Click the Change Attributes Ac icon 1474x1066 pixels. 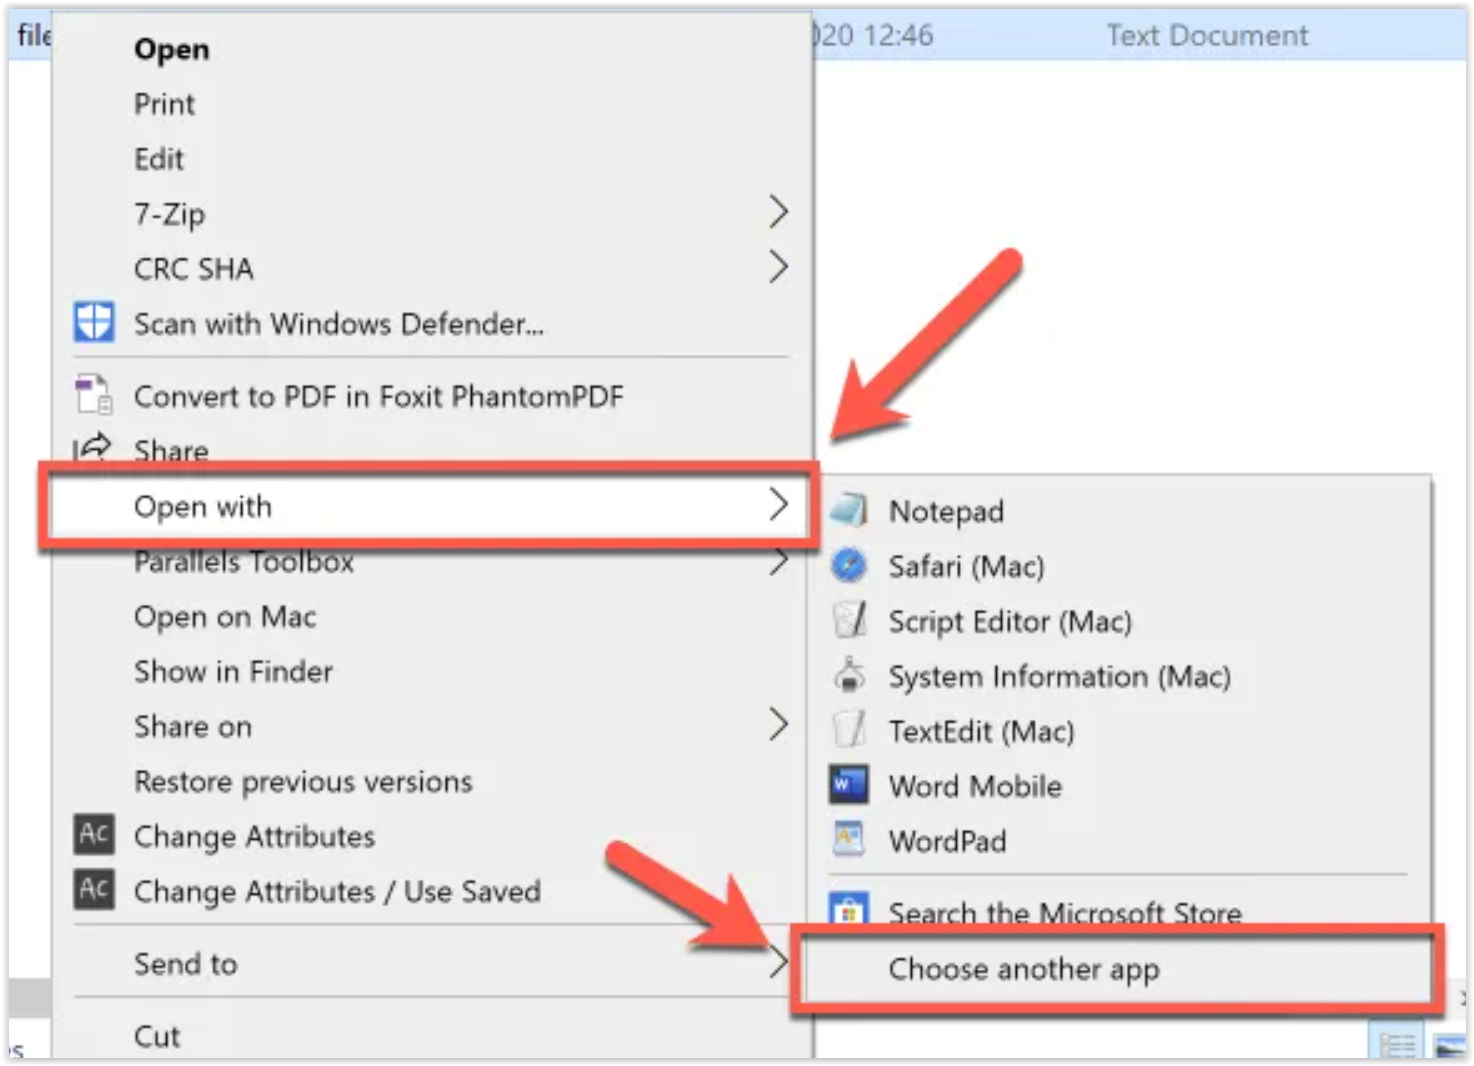[x=94, y=834]
